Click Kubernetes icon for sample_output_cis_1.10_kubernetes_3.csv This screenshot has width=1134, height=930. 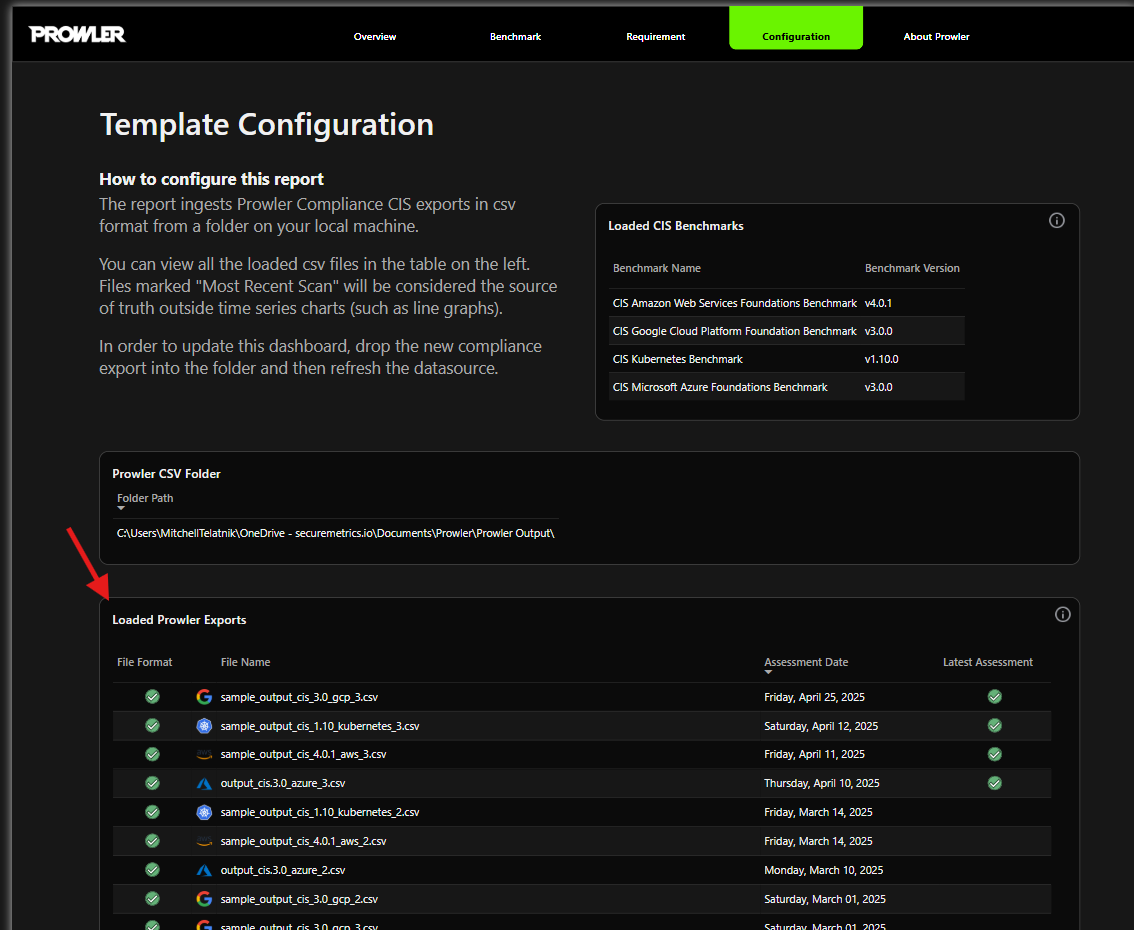click(204, 726)
